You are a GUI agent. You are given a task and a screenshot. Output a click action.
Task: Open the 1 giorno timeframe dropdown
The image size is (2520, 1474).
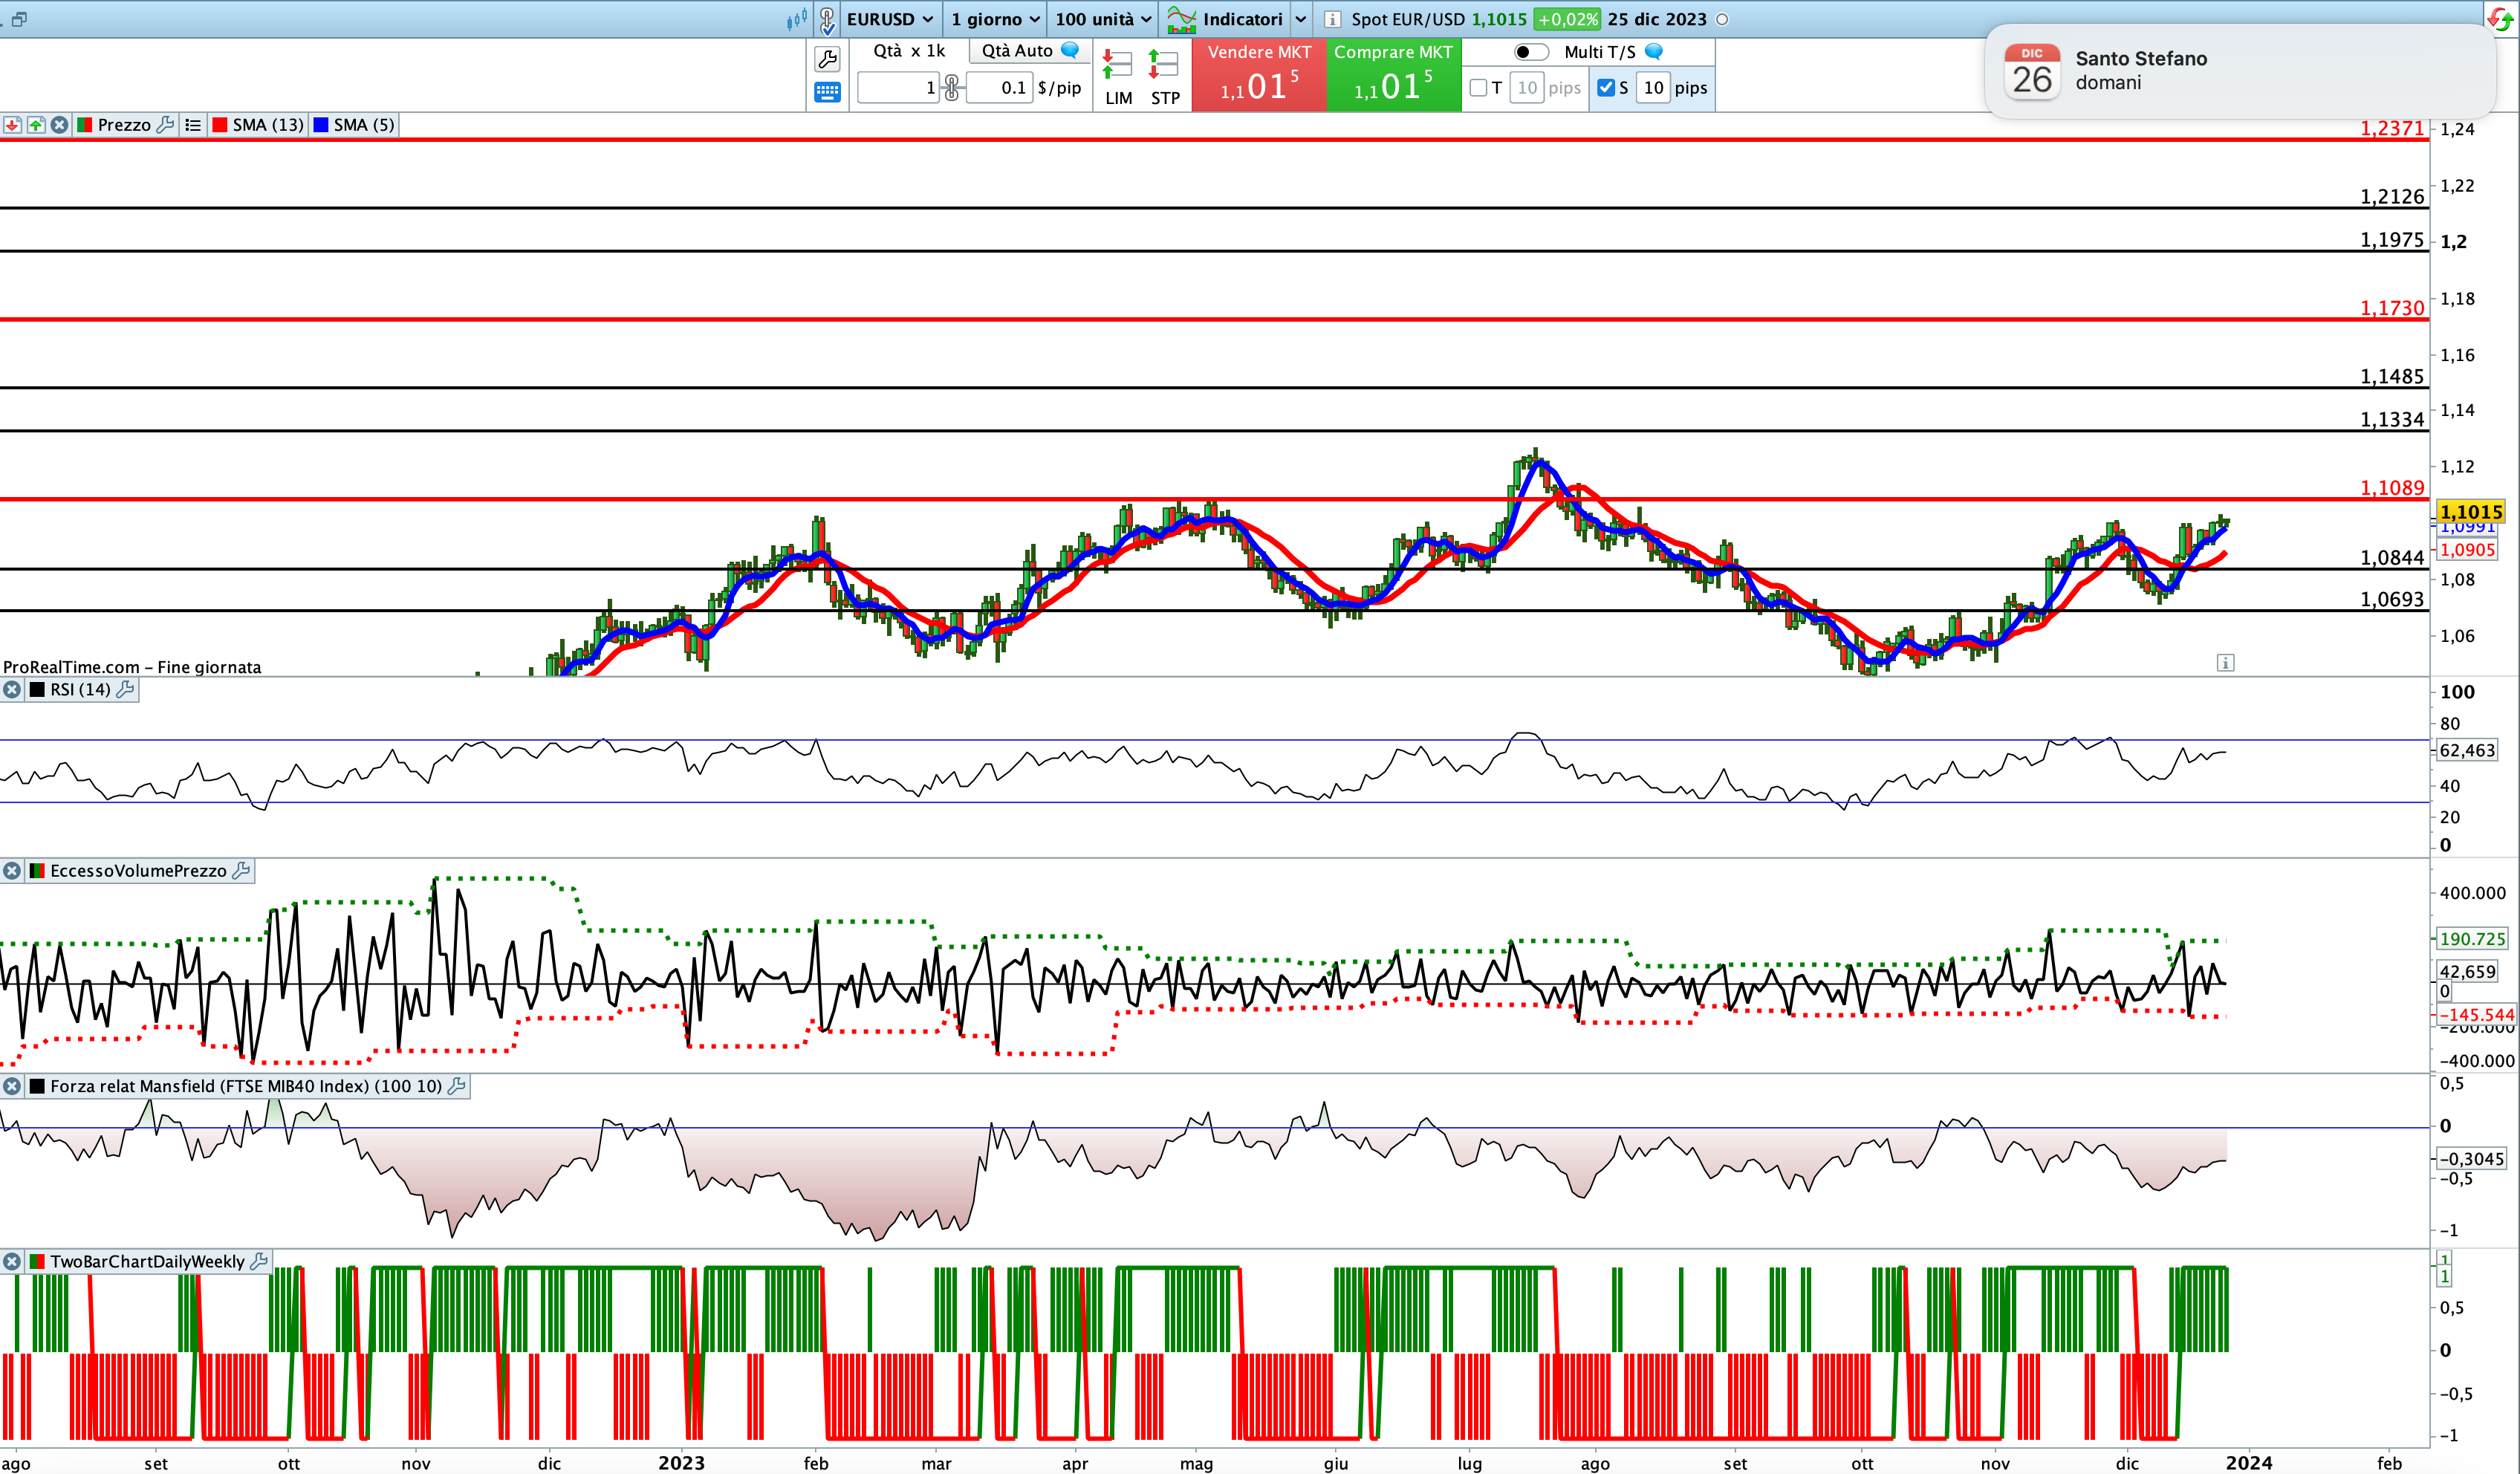tap(996, 19)
